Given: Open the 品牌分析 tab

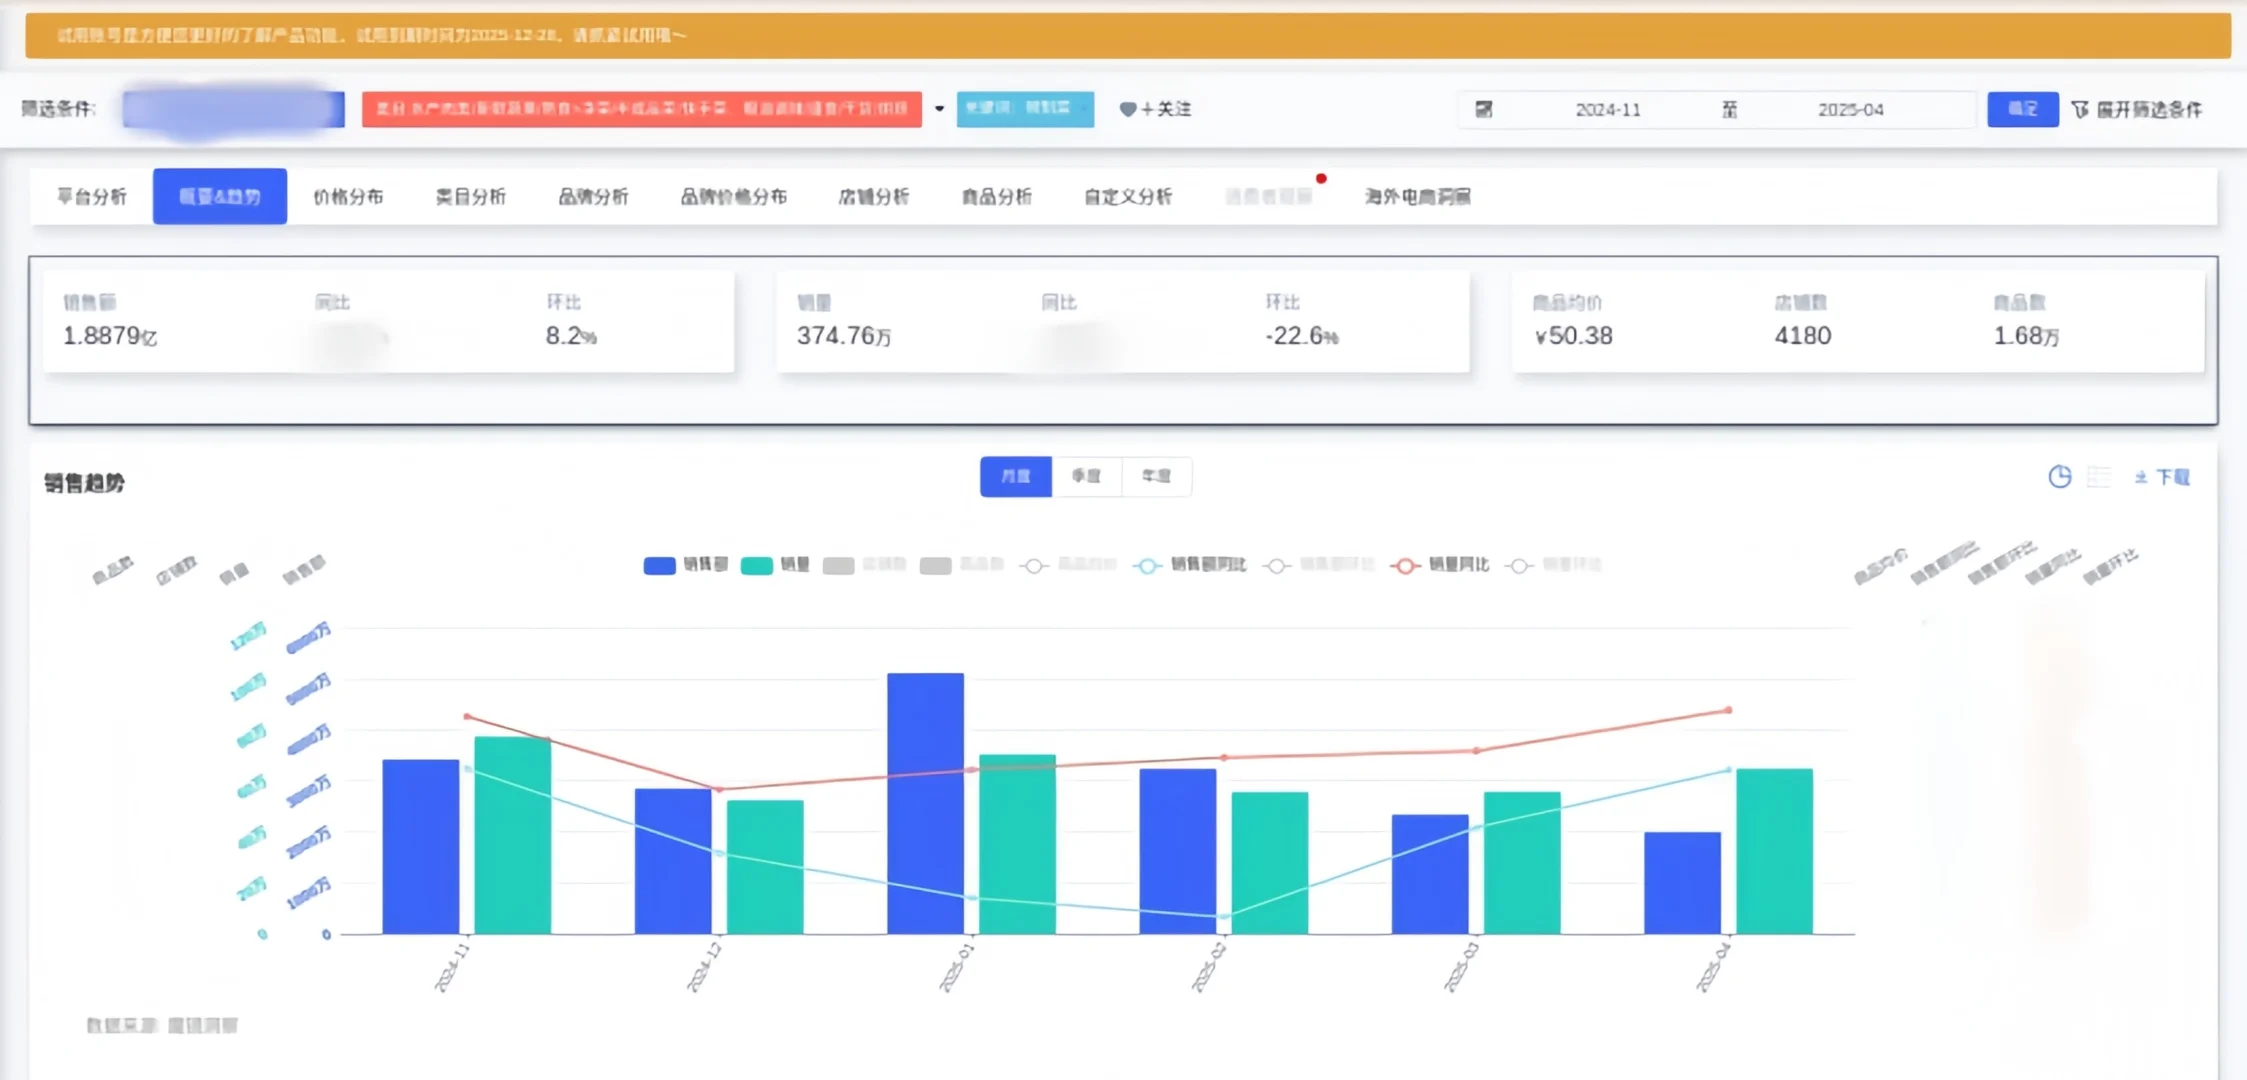Looking at the screenshot, I should coord(593,197).
